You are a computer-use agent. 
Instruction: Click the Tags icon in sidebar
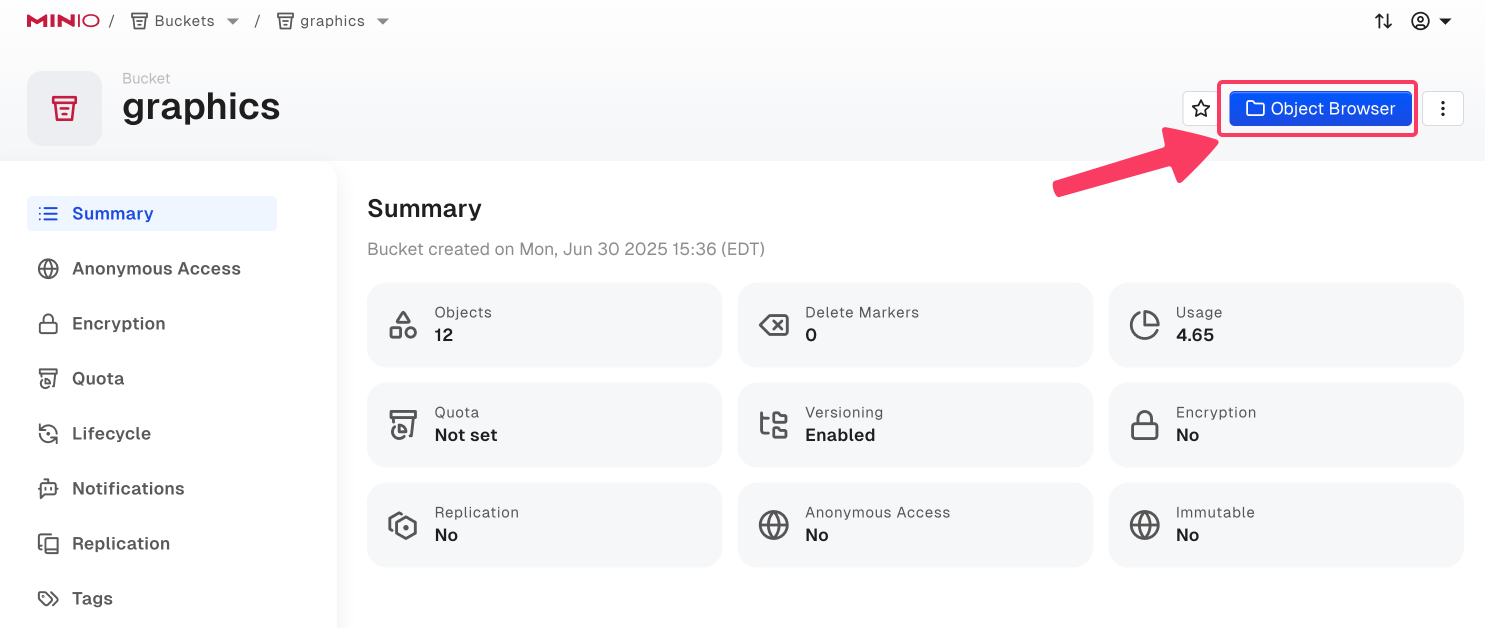point(48,599)
